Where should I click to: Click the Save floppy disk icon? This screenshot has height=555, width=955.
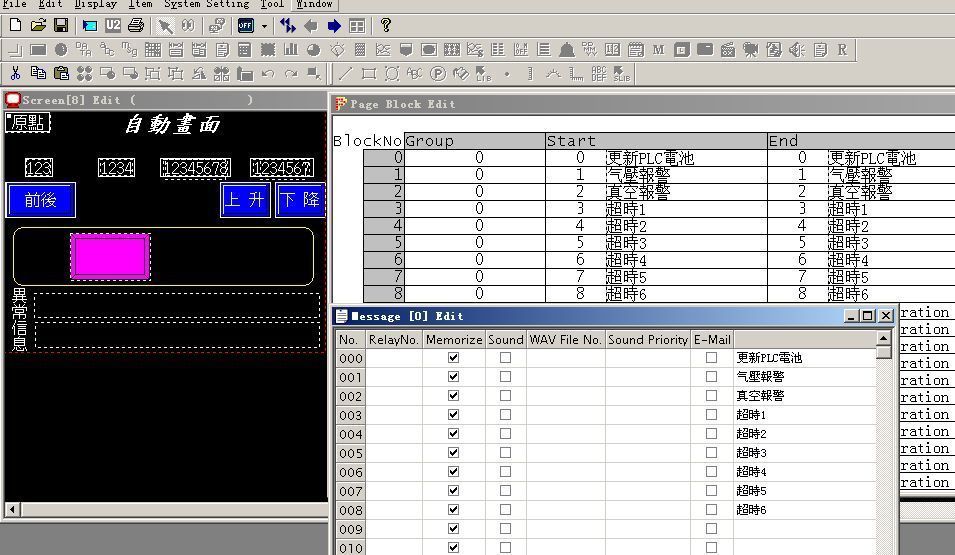[61, 25]
